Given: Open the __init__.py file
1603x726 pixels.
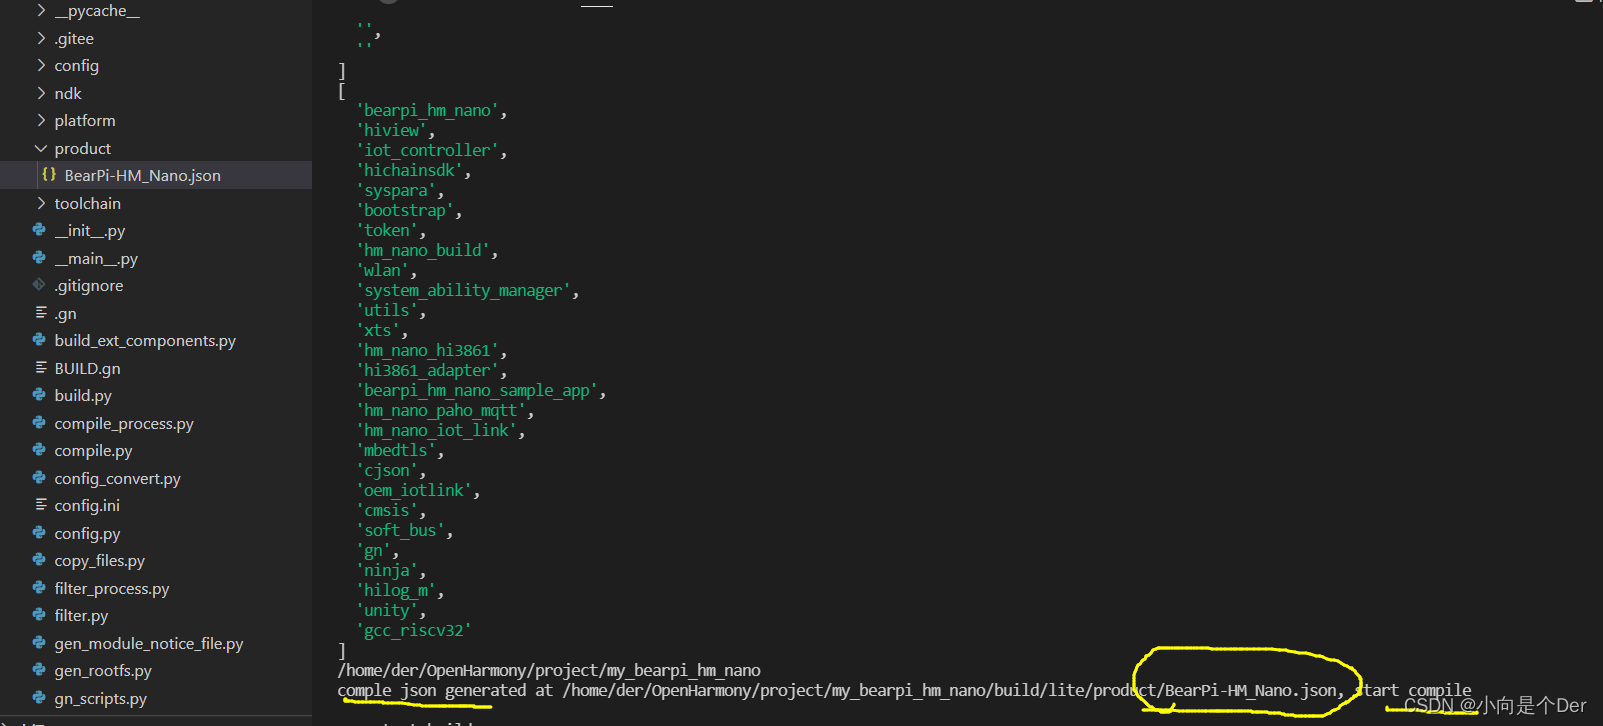Looking at the screenshot, I should click(90, 231).
